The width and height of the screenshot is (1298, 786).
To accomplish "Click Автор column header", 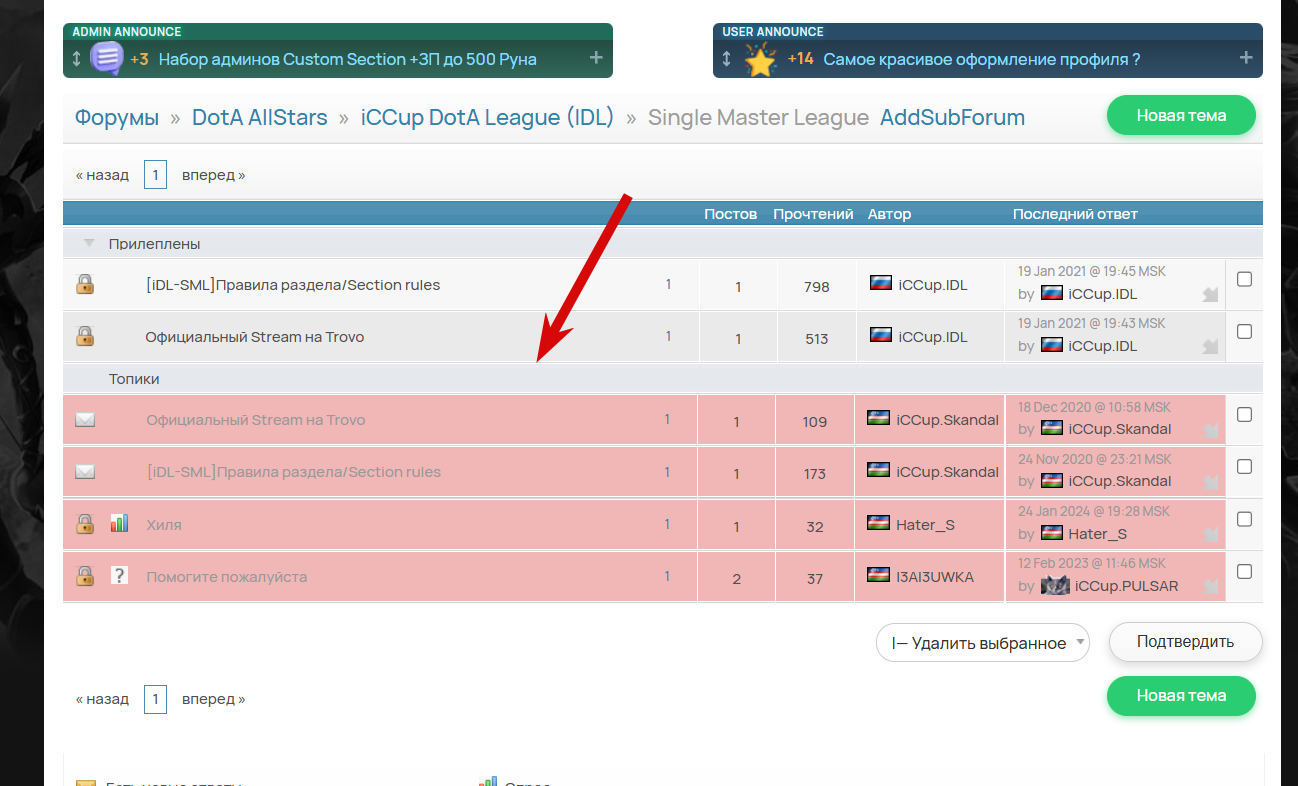I will tap(889, 214).
